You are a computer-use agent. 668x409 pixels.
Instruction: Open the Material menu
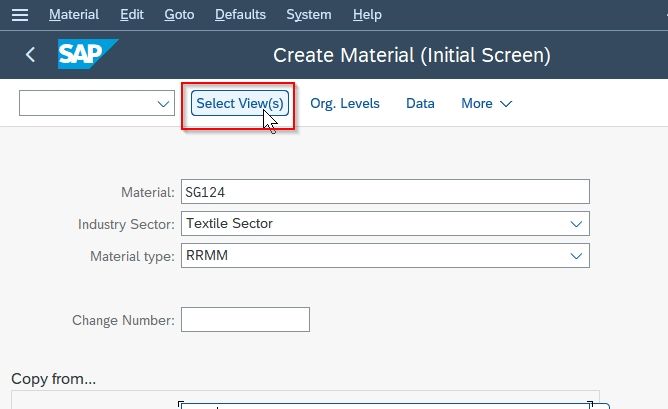tap(74, 14)
